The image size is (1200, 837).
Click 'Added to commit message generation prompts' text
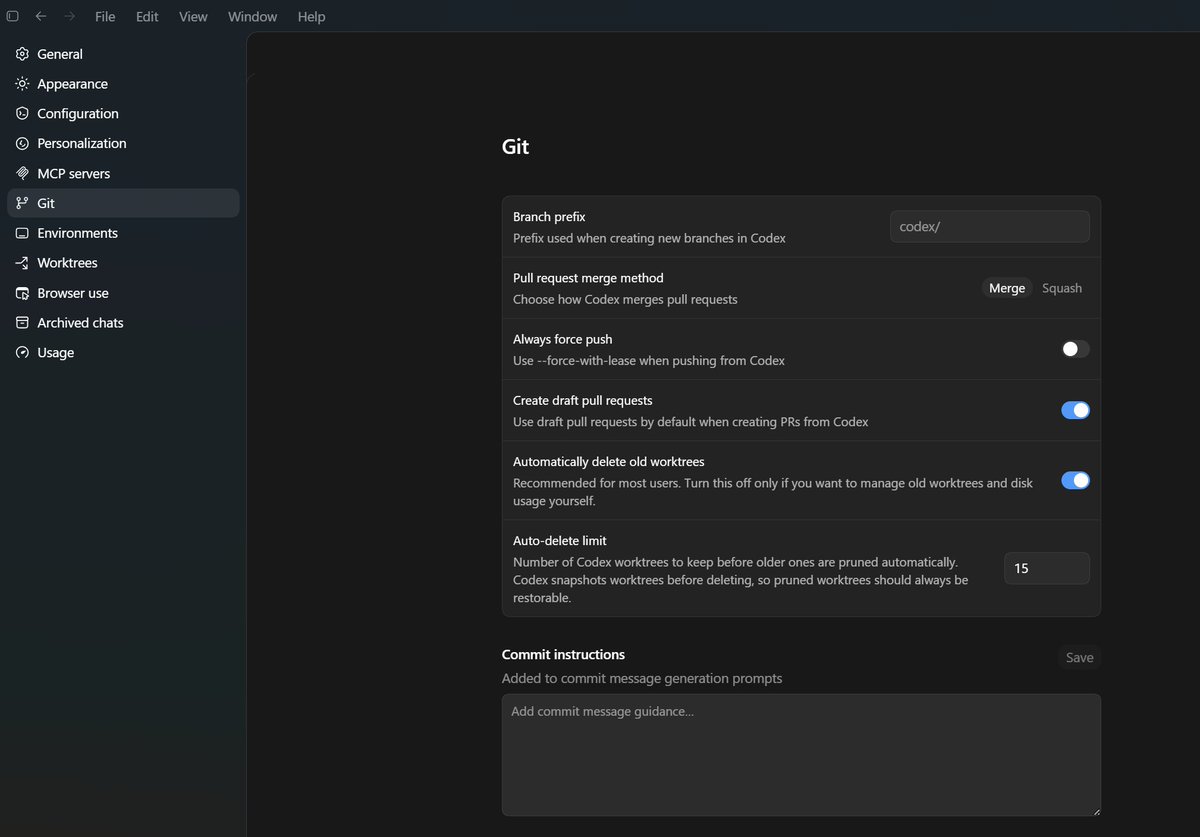click(x=642, y=678)
